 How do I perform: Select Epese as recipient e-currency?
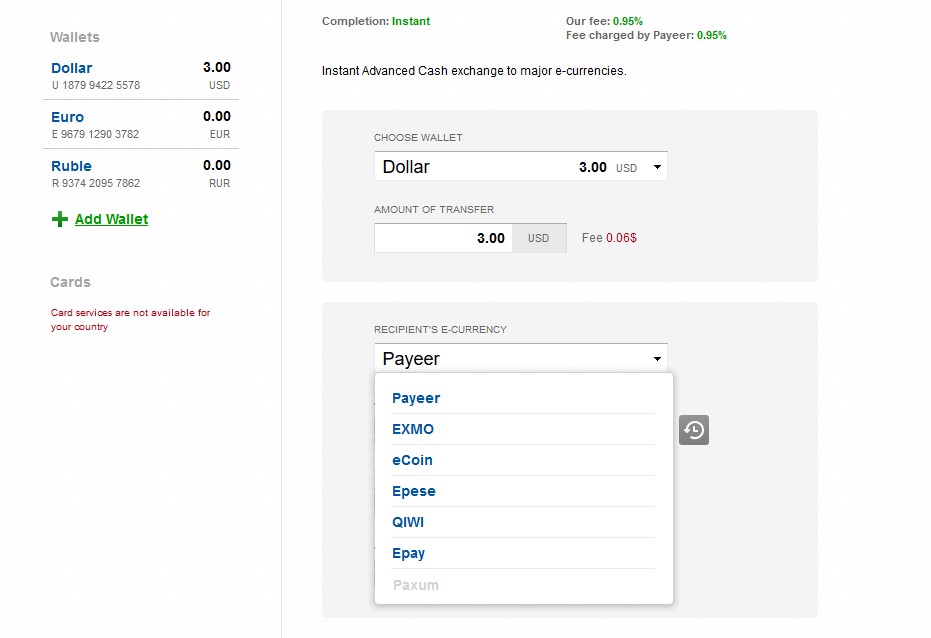click(x=414, y=491)
